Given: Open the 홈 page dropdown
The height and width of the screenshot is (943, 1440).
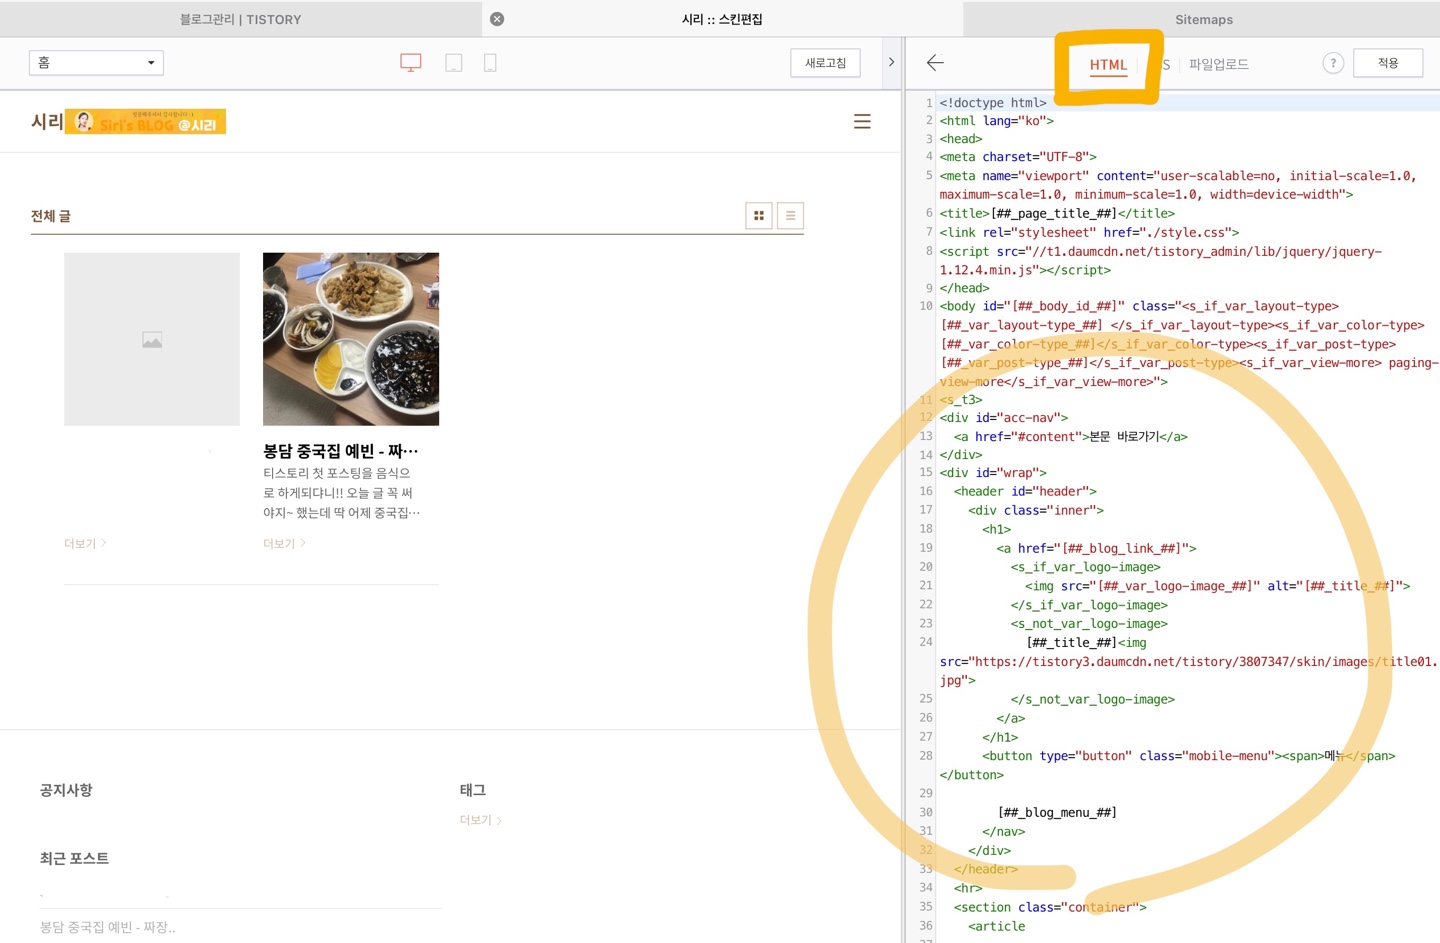Looking at the screenshot, I should [96, 62].
